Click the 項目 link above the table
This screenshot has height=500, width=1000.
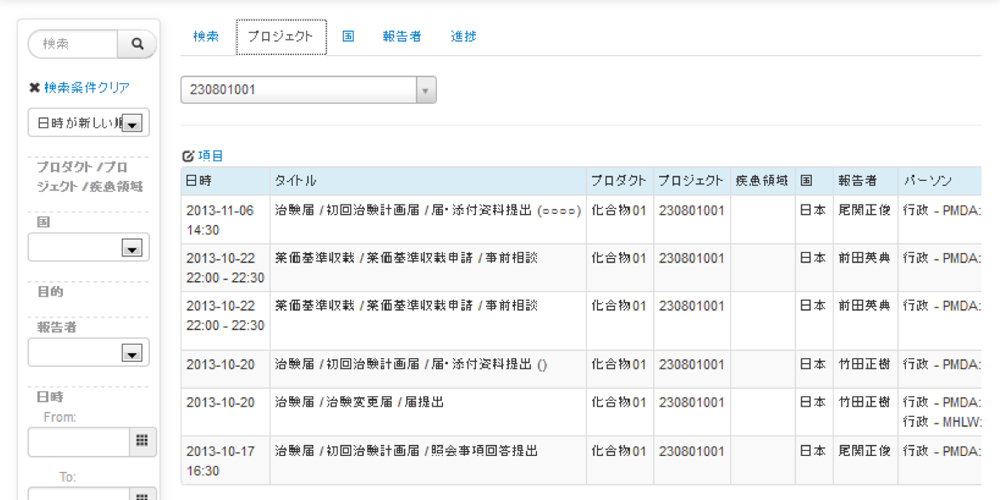point(210,156)
